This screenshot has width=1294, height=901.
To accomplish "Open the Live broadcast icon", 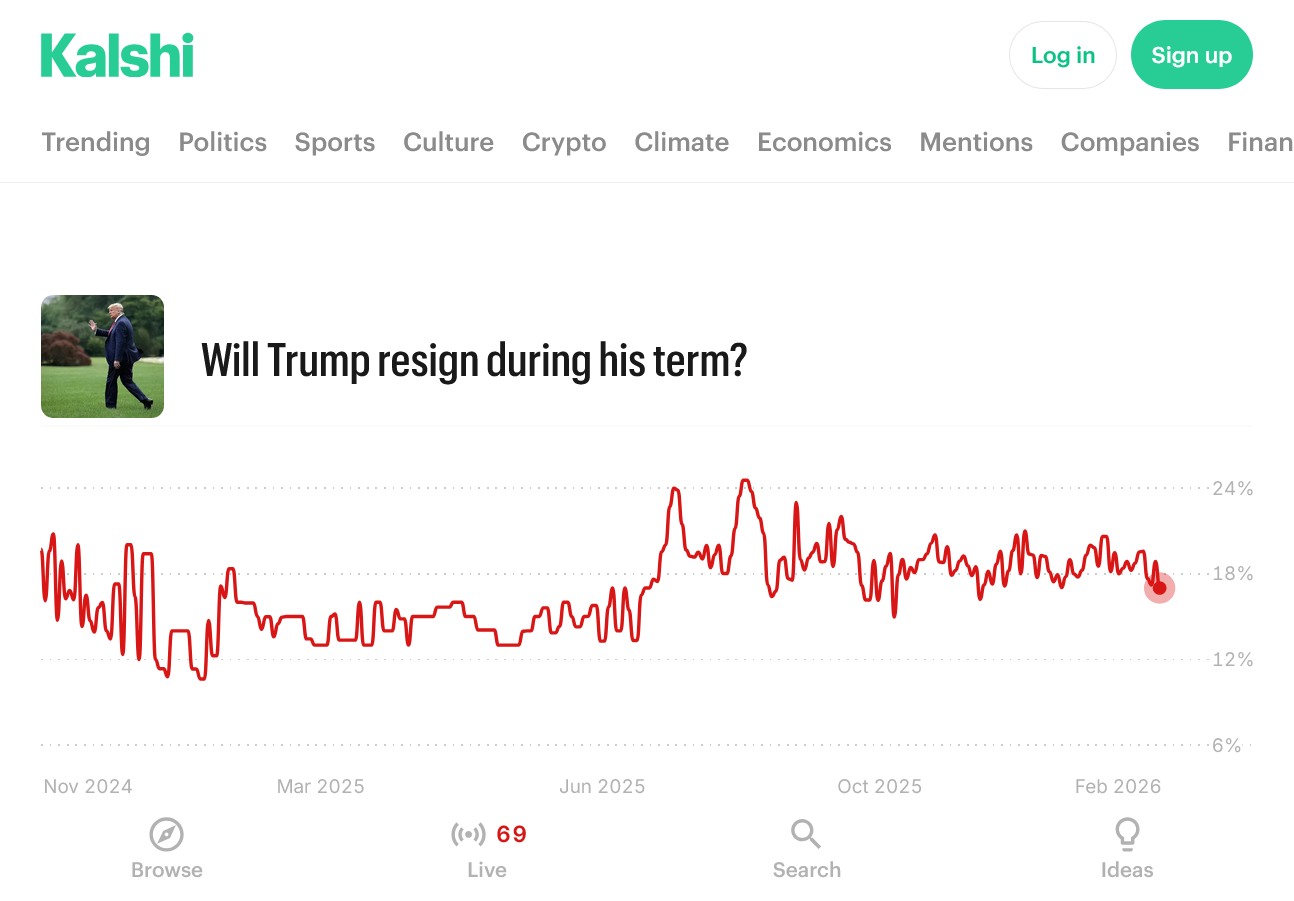I will (x=467, y=834).
